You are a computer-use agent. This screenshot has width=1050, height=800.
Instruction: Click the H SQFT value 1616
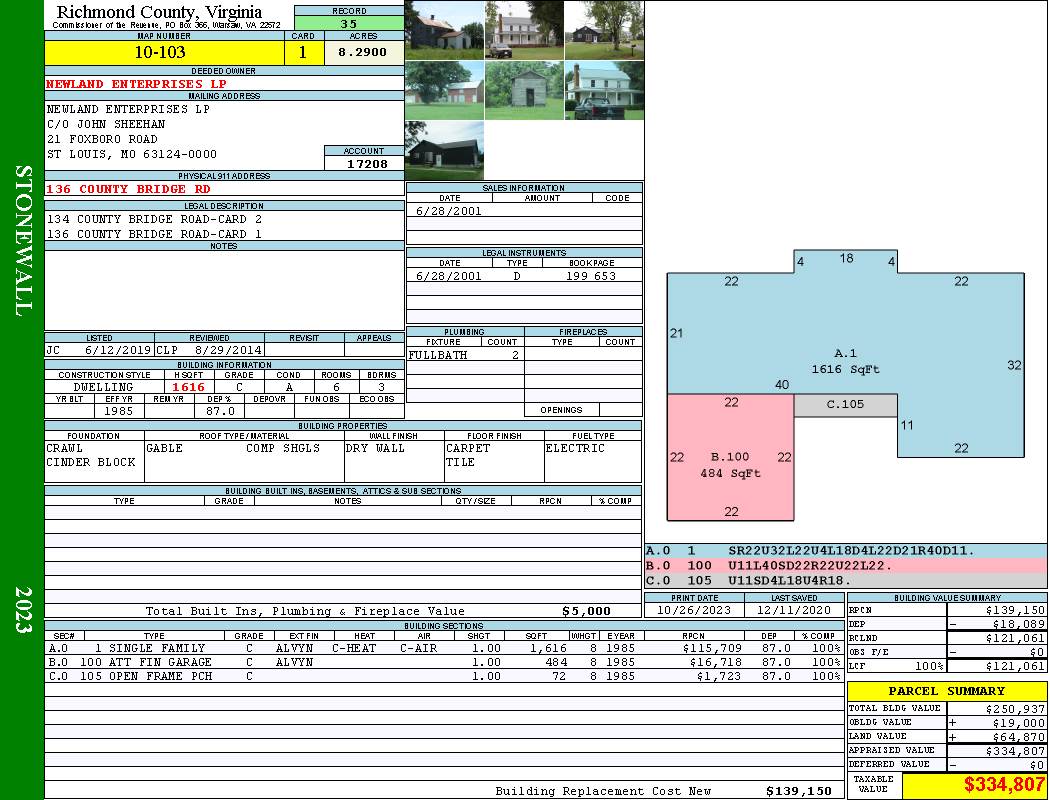(189, 387)
